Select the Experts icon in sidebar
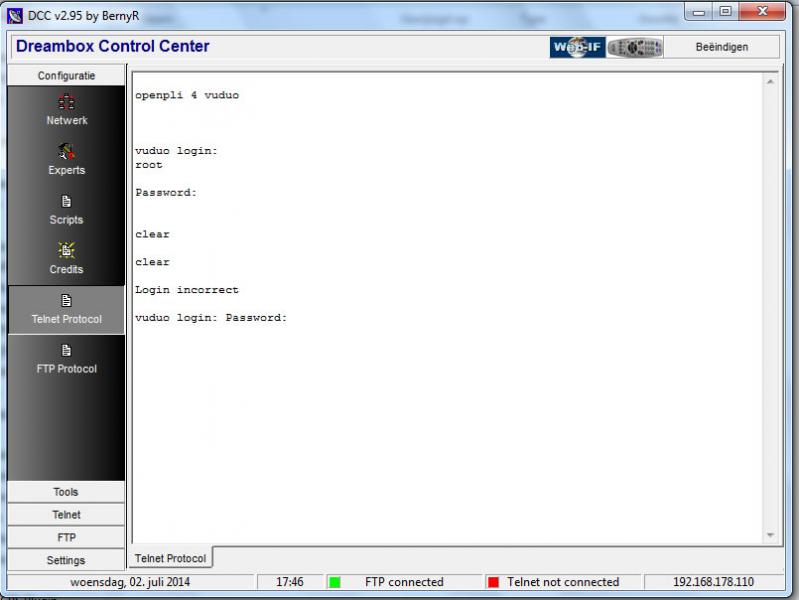Viewport: 799px width, 600px height. click(66, 153)
